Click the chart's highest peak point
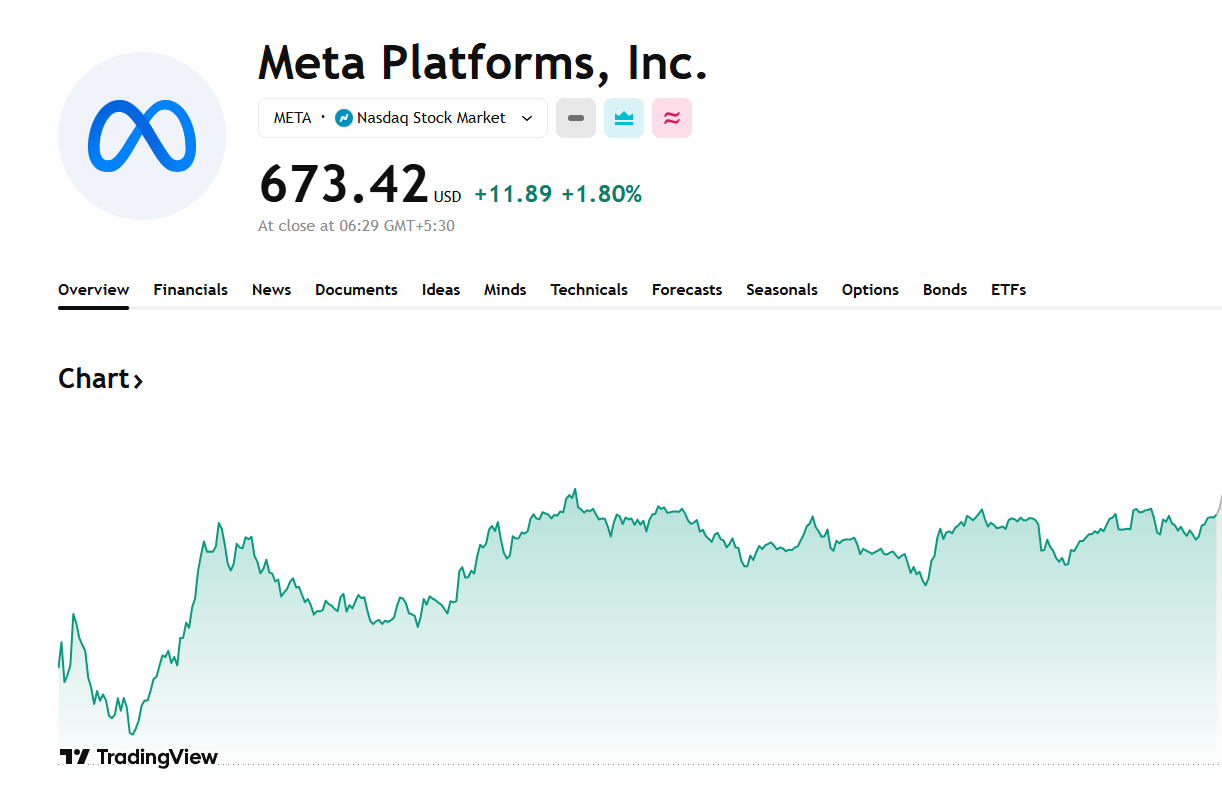 (575, 490)
